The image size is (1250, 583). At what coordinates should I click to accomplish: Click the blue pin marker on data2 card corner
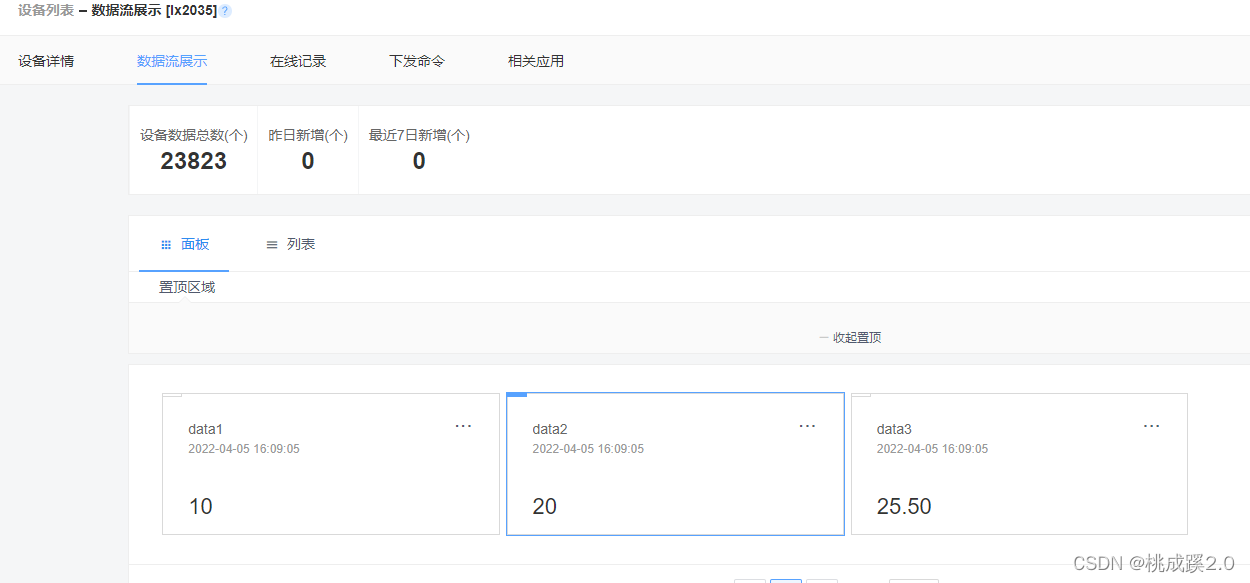516,394
